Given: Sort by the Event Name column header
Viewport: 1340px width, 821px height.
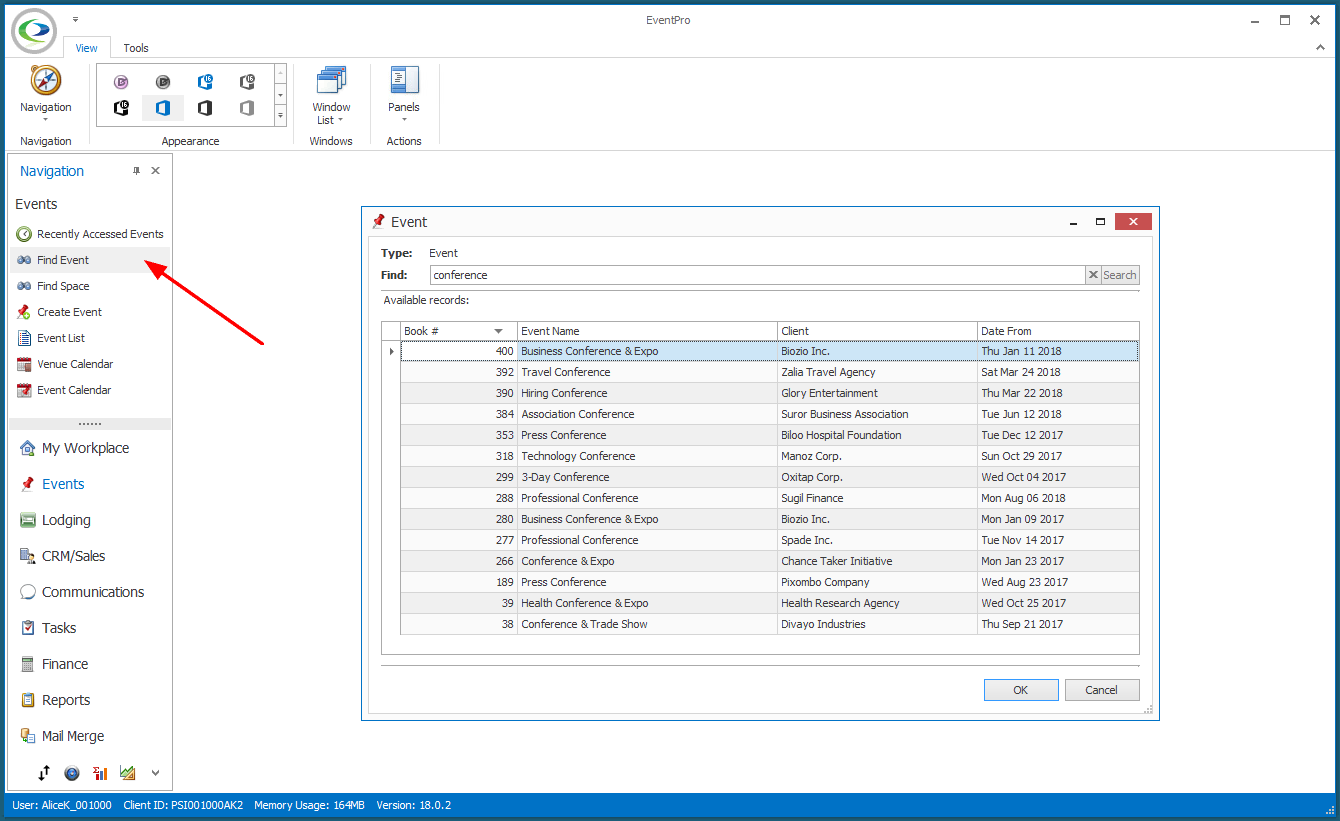Looking at the screenshot, I should point(647,331).
